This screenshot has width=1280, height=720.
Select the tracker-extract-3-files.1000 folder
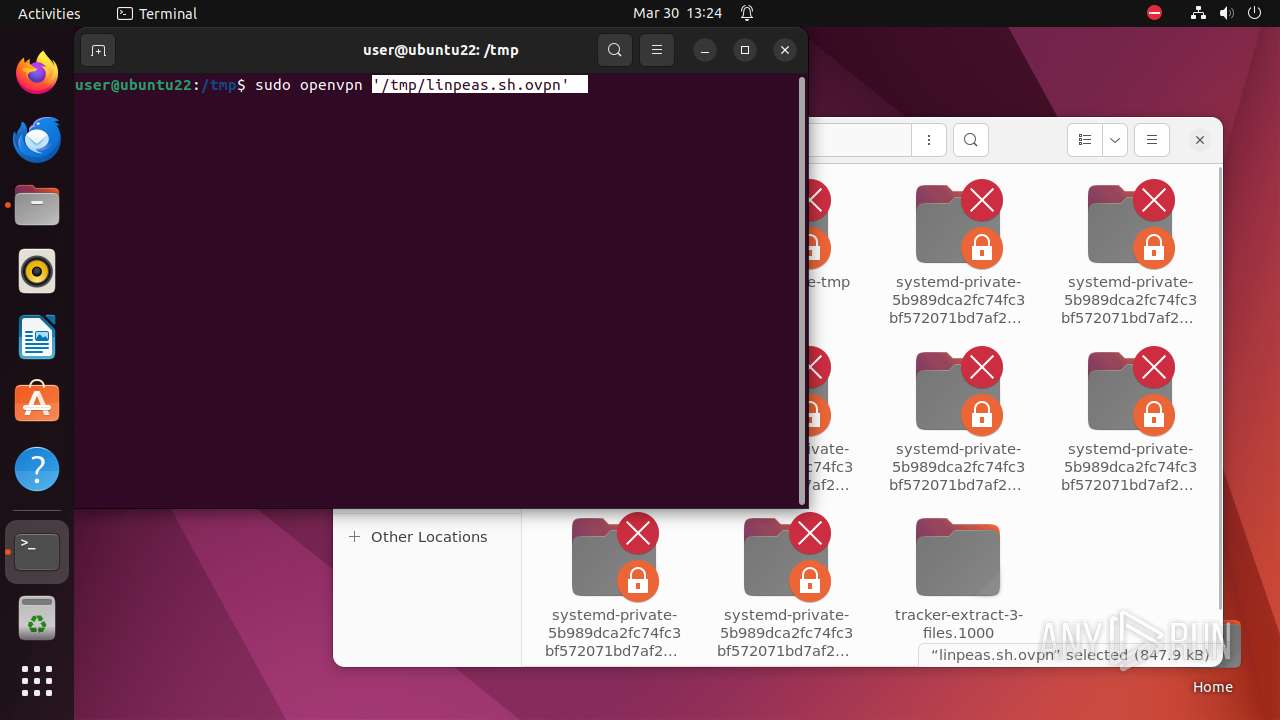click(958, 579)
